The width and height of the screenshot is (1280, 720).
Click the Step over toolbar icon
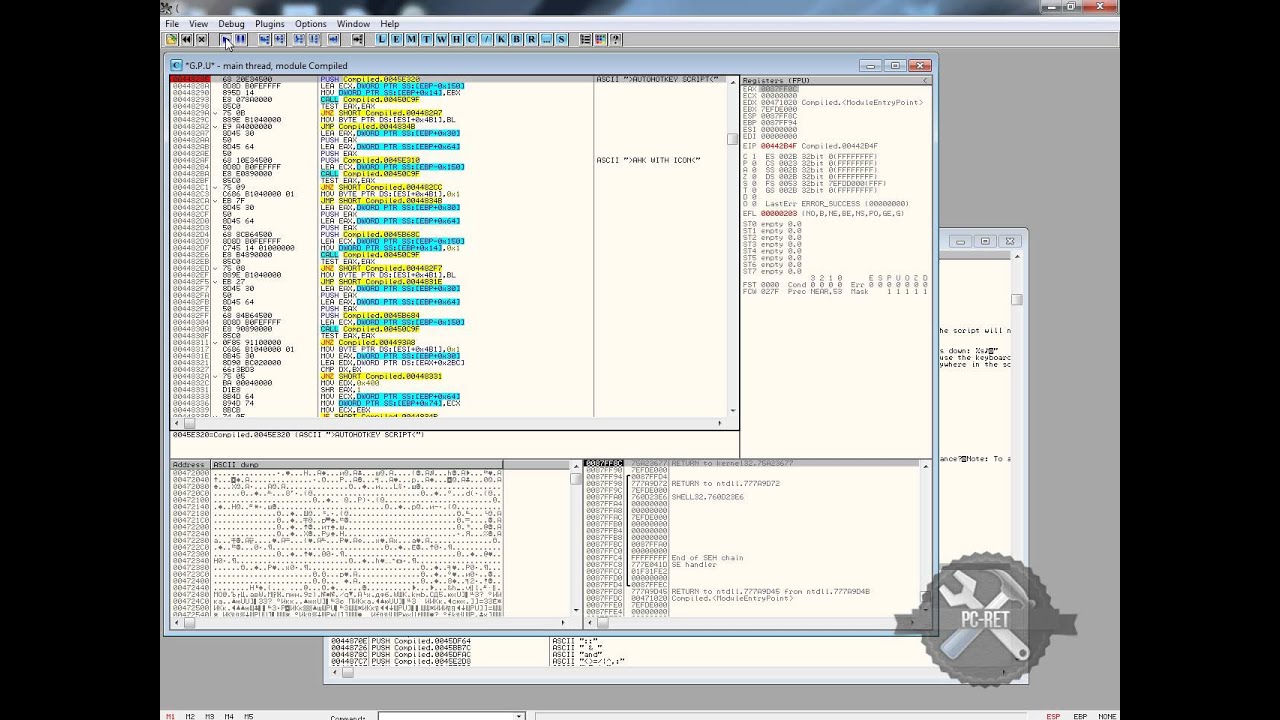point(280,39)
